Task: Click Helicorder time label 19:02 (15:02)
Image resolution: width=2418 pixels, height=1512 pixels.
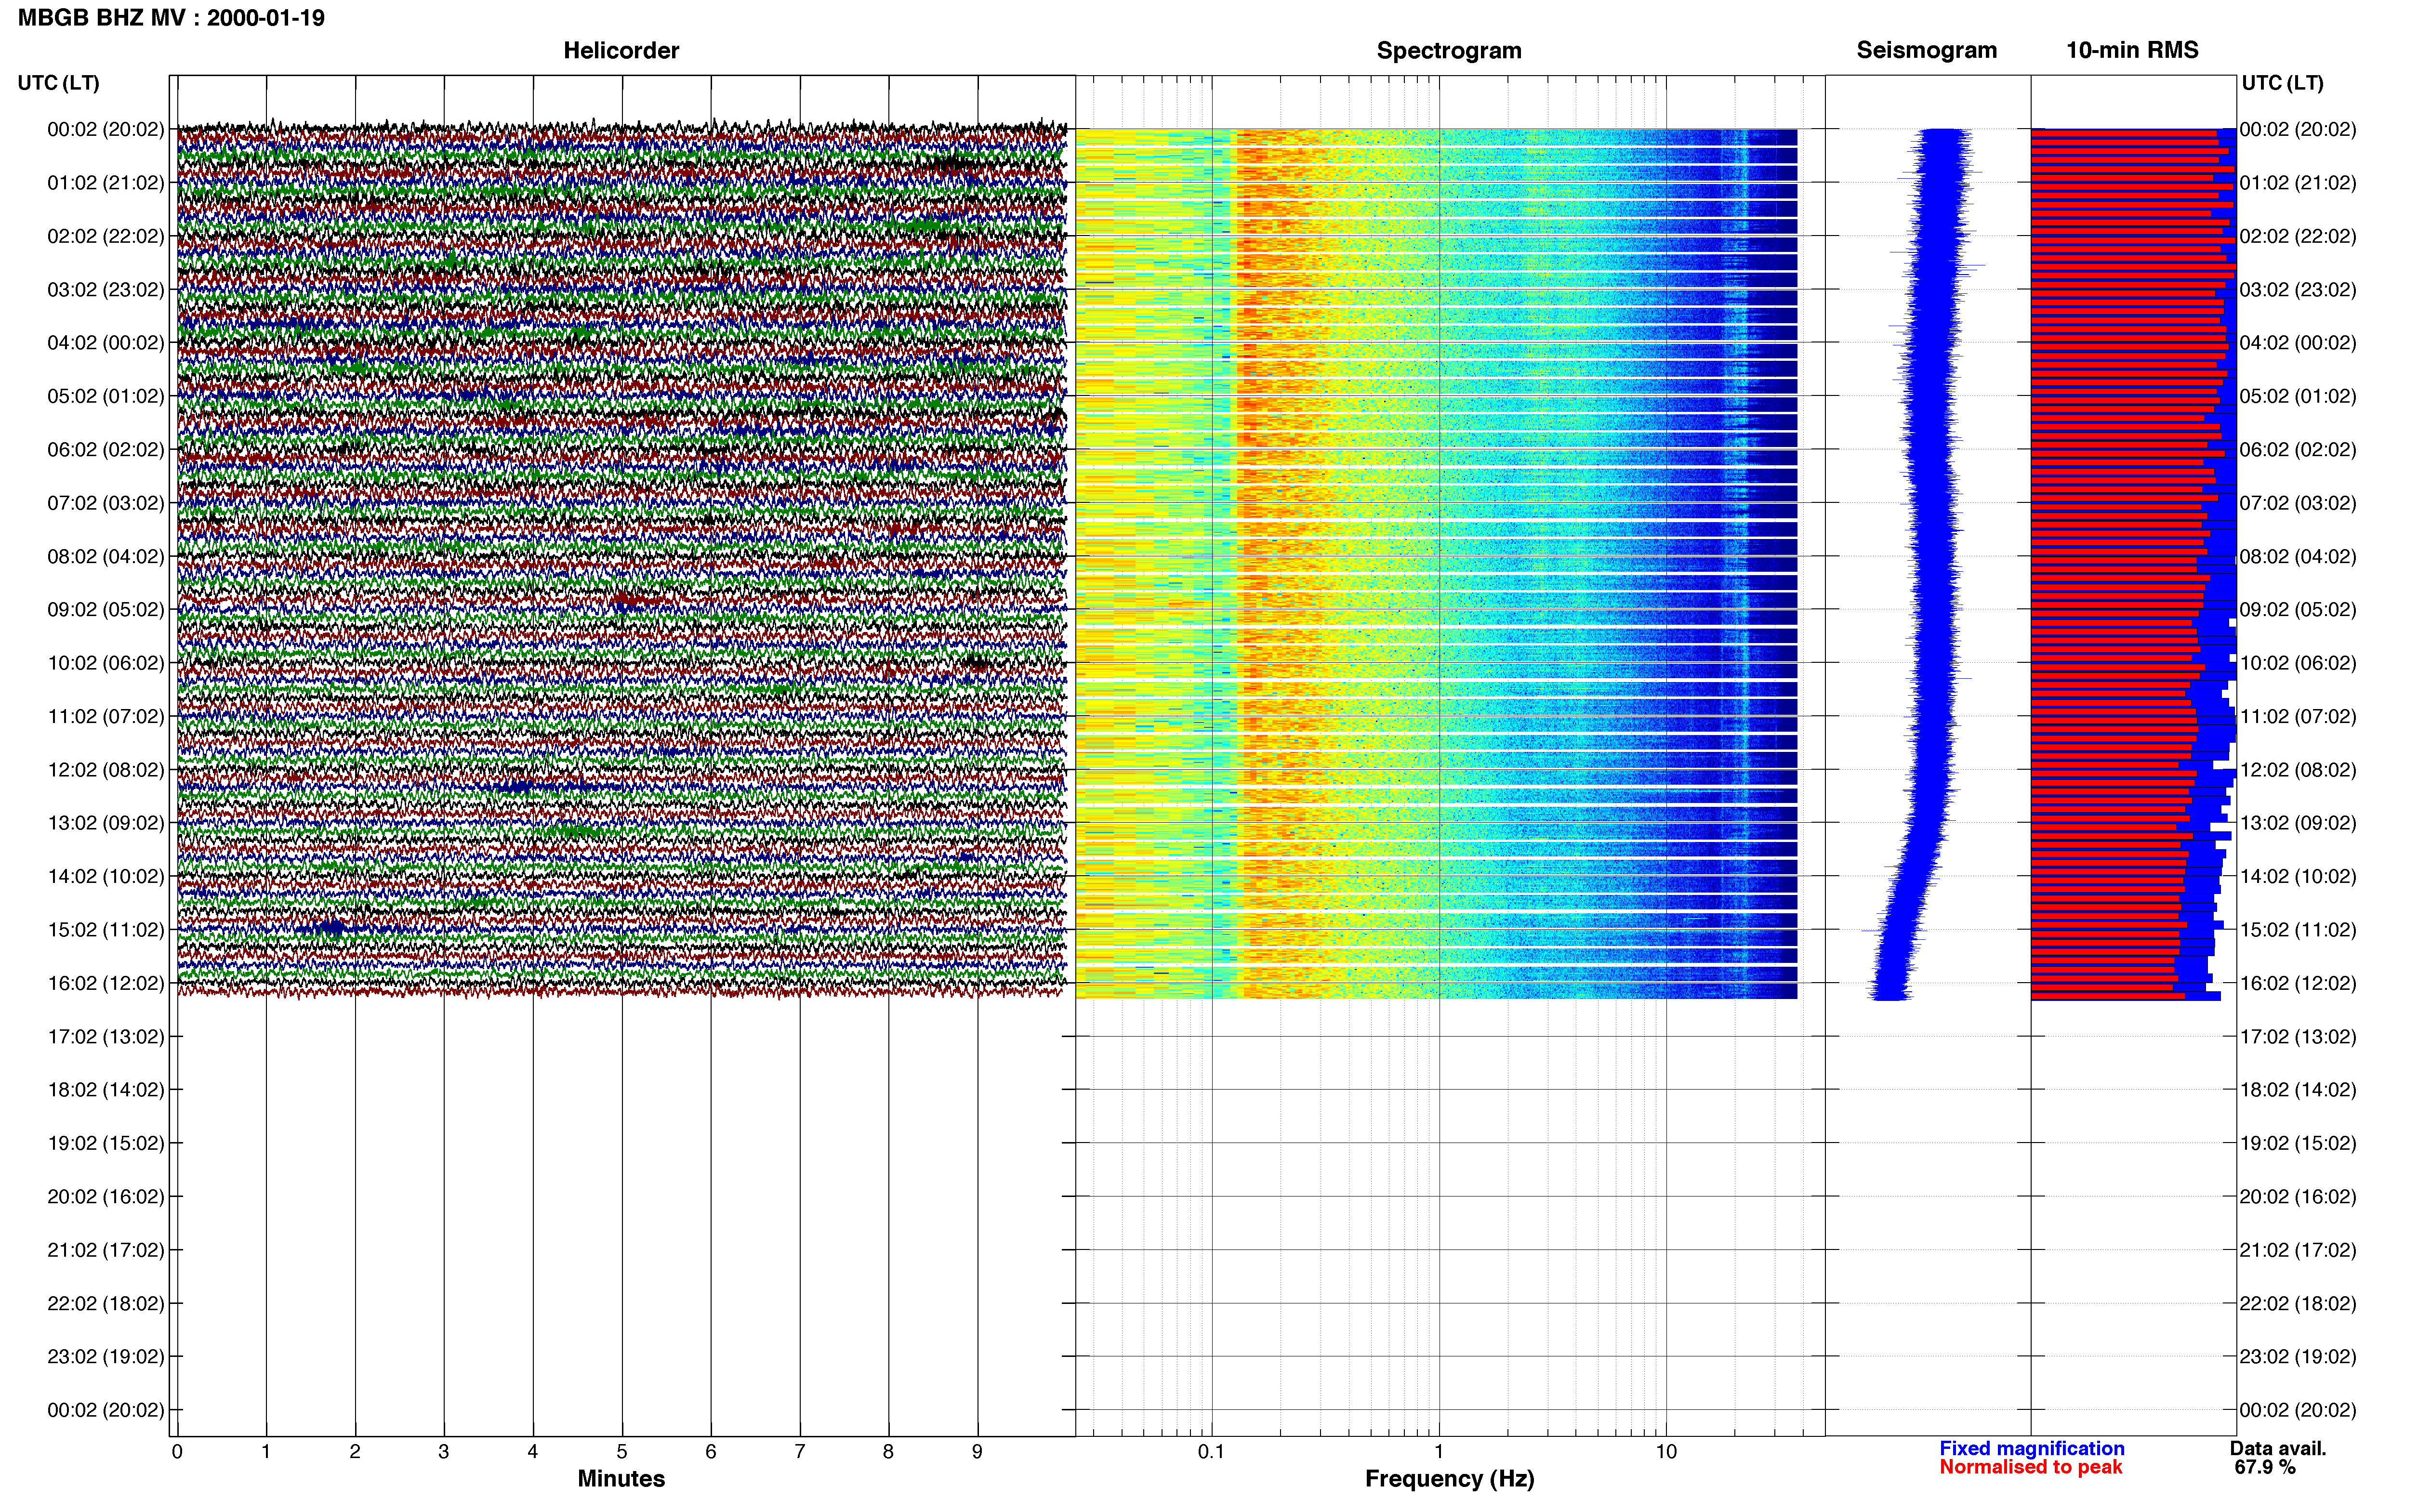Action: coord(106,1143)
